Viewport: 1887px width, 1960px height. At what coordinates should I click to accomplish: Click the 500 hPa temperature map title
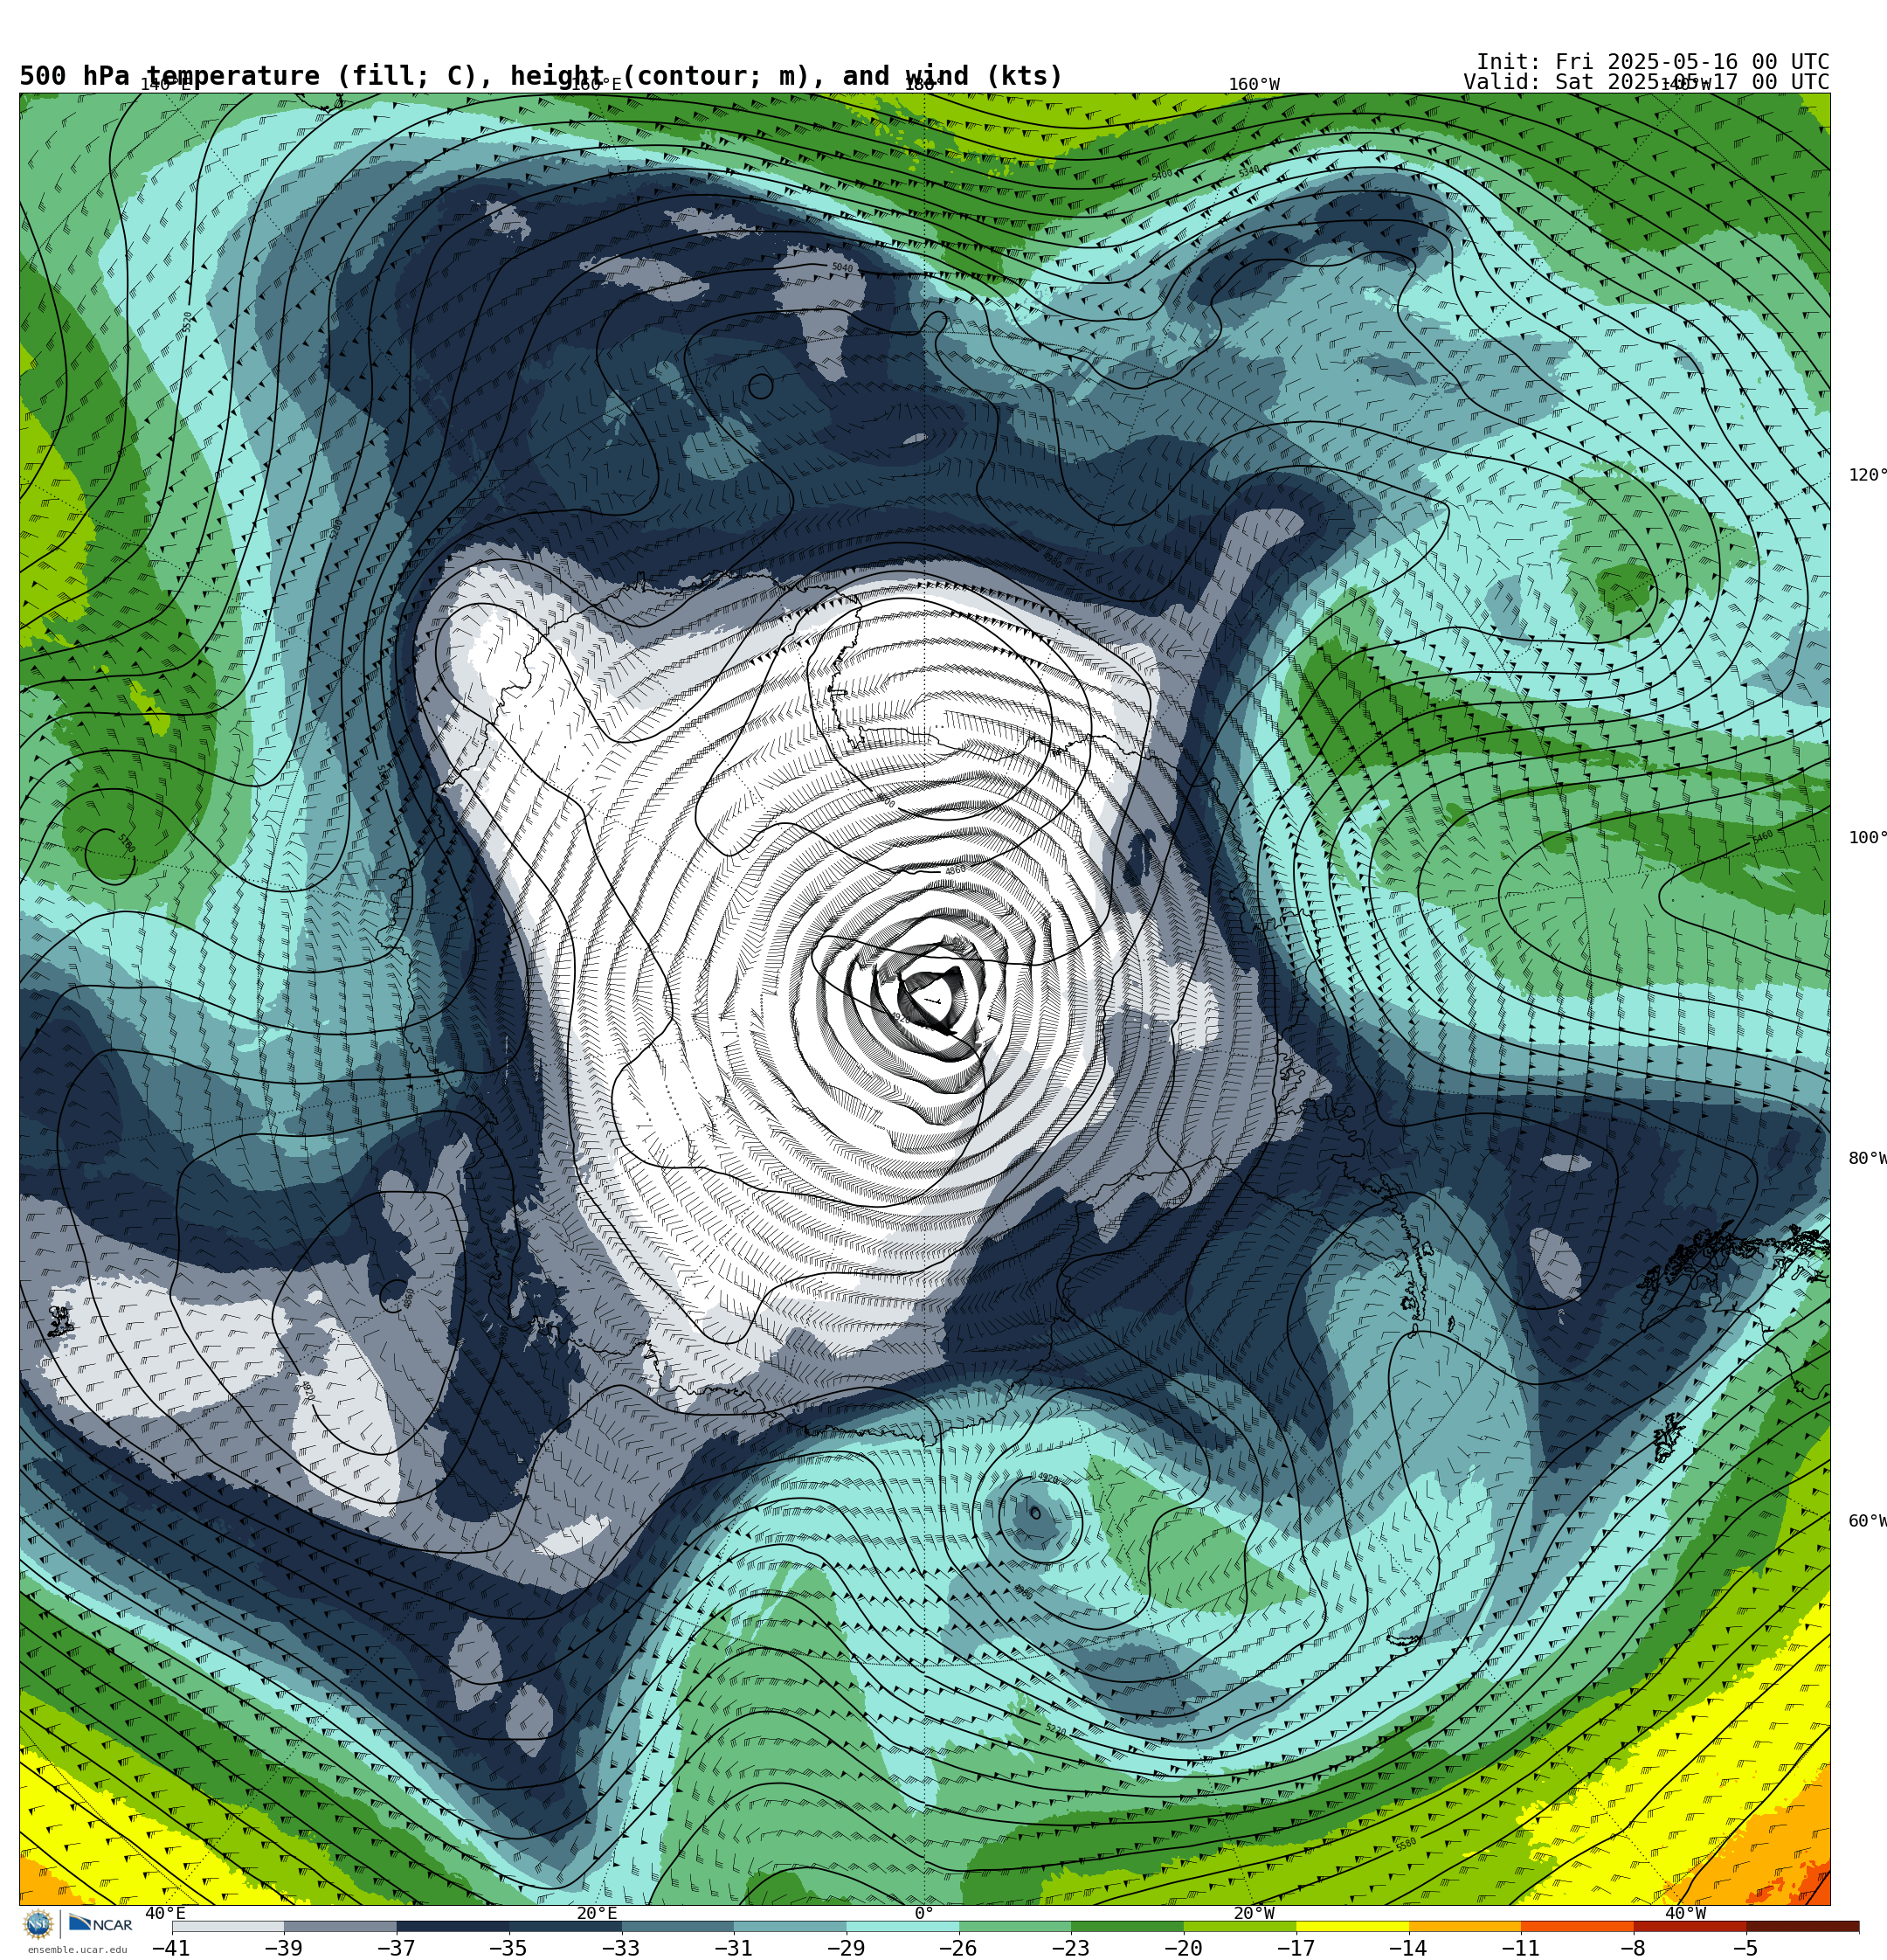[x=541, y=76]
